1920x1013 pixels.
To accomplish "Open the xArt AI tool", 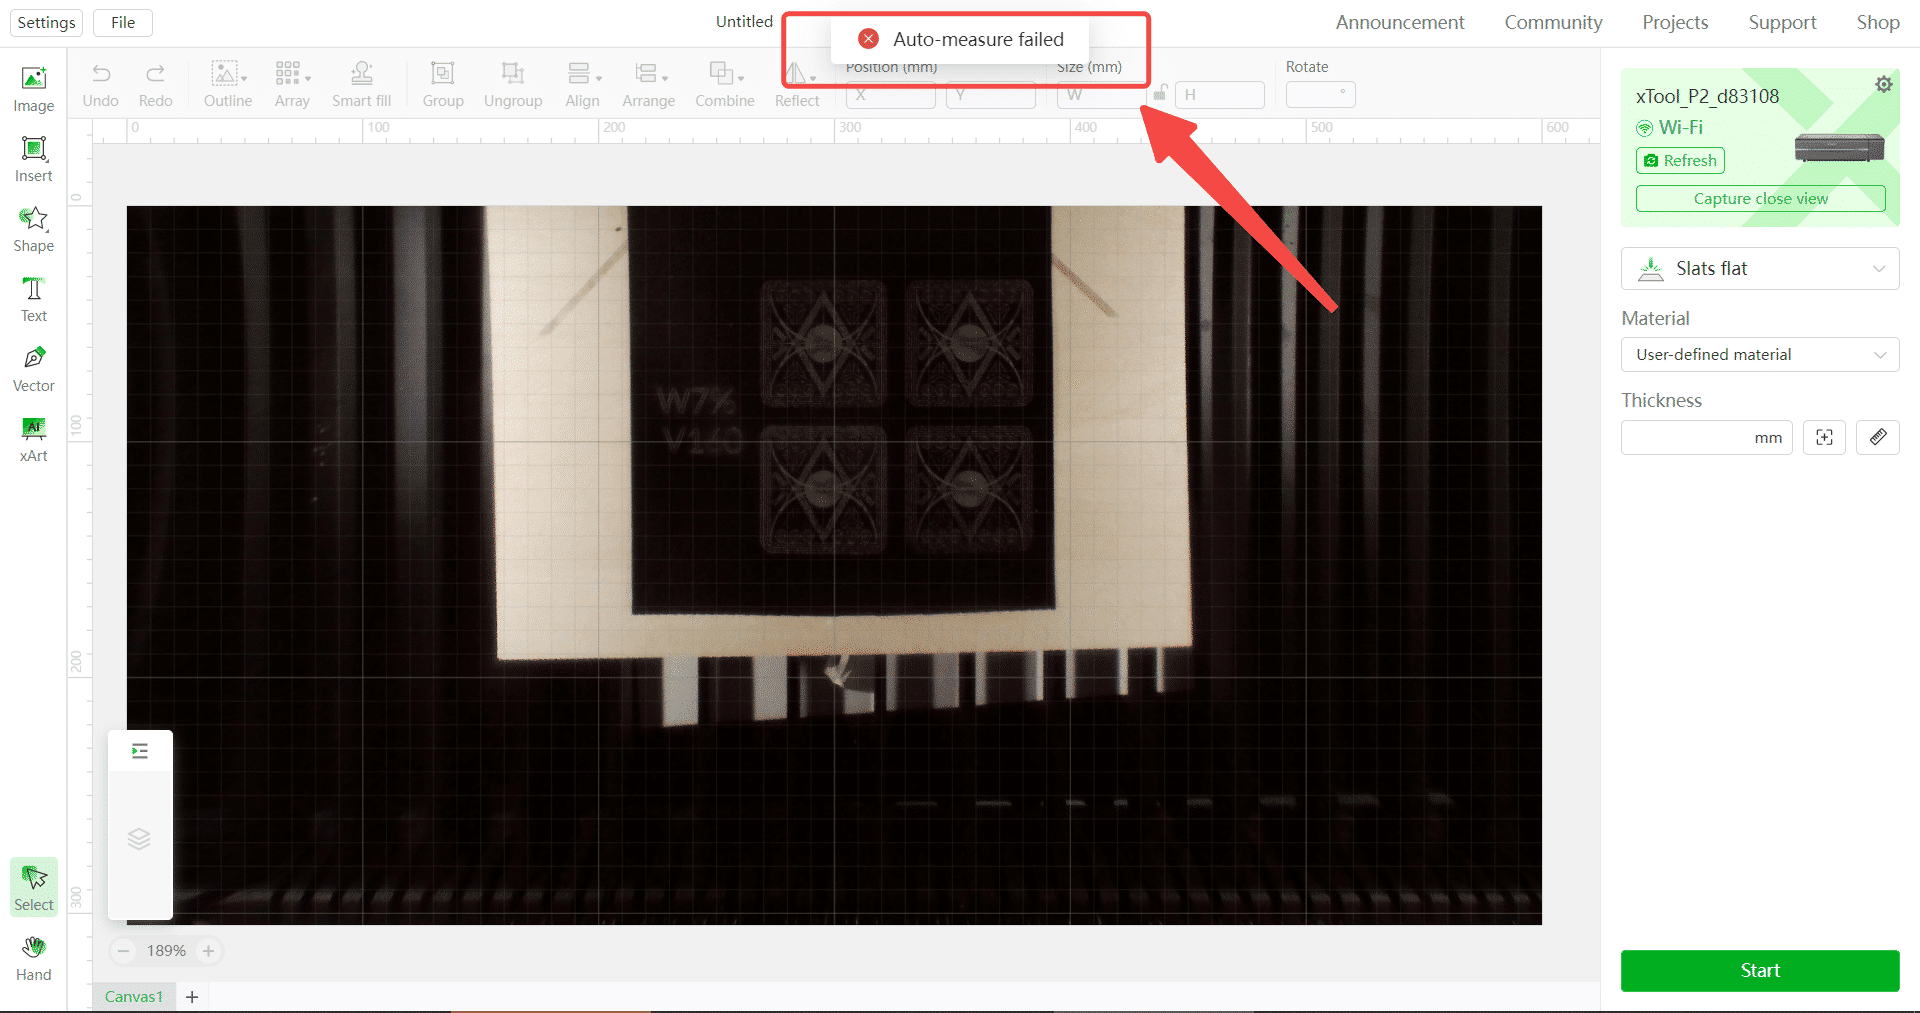I will coord(34,439).
